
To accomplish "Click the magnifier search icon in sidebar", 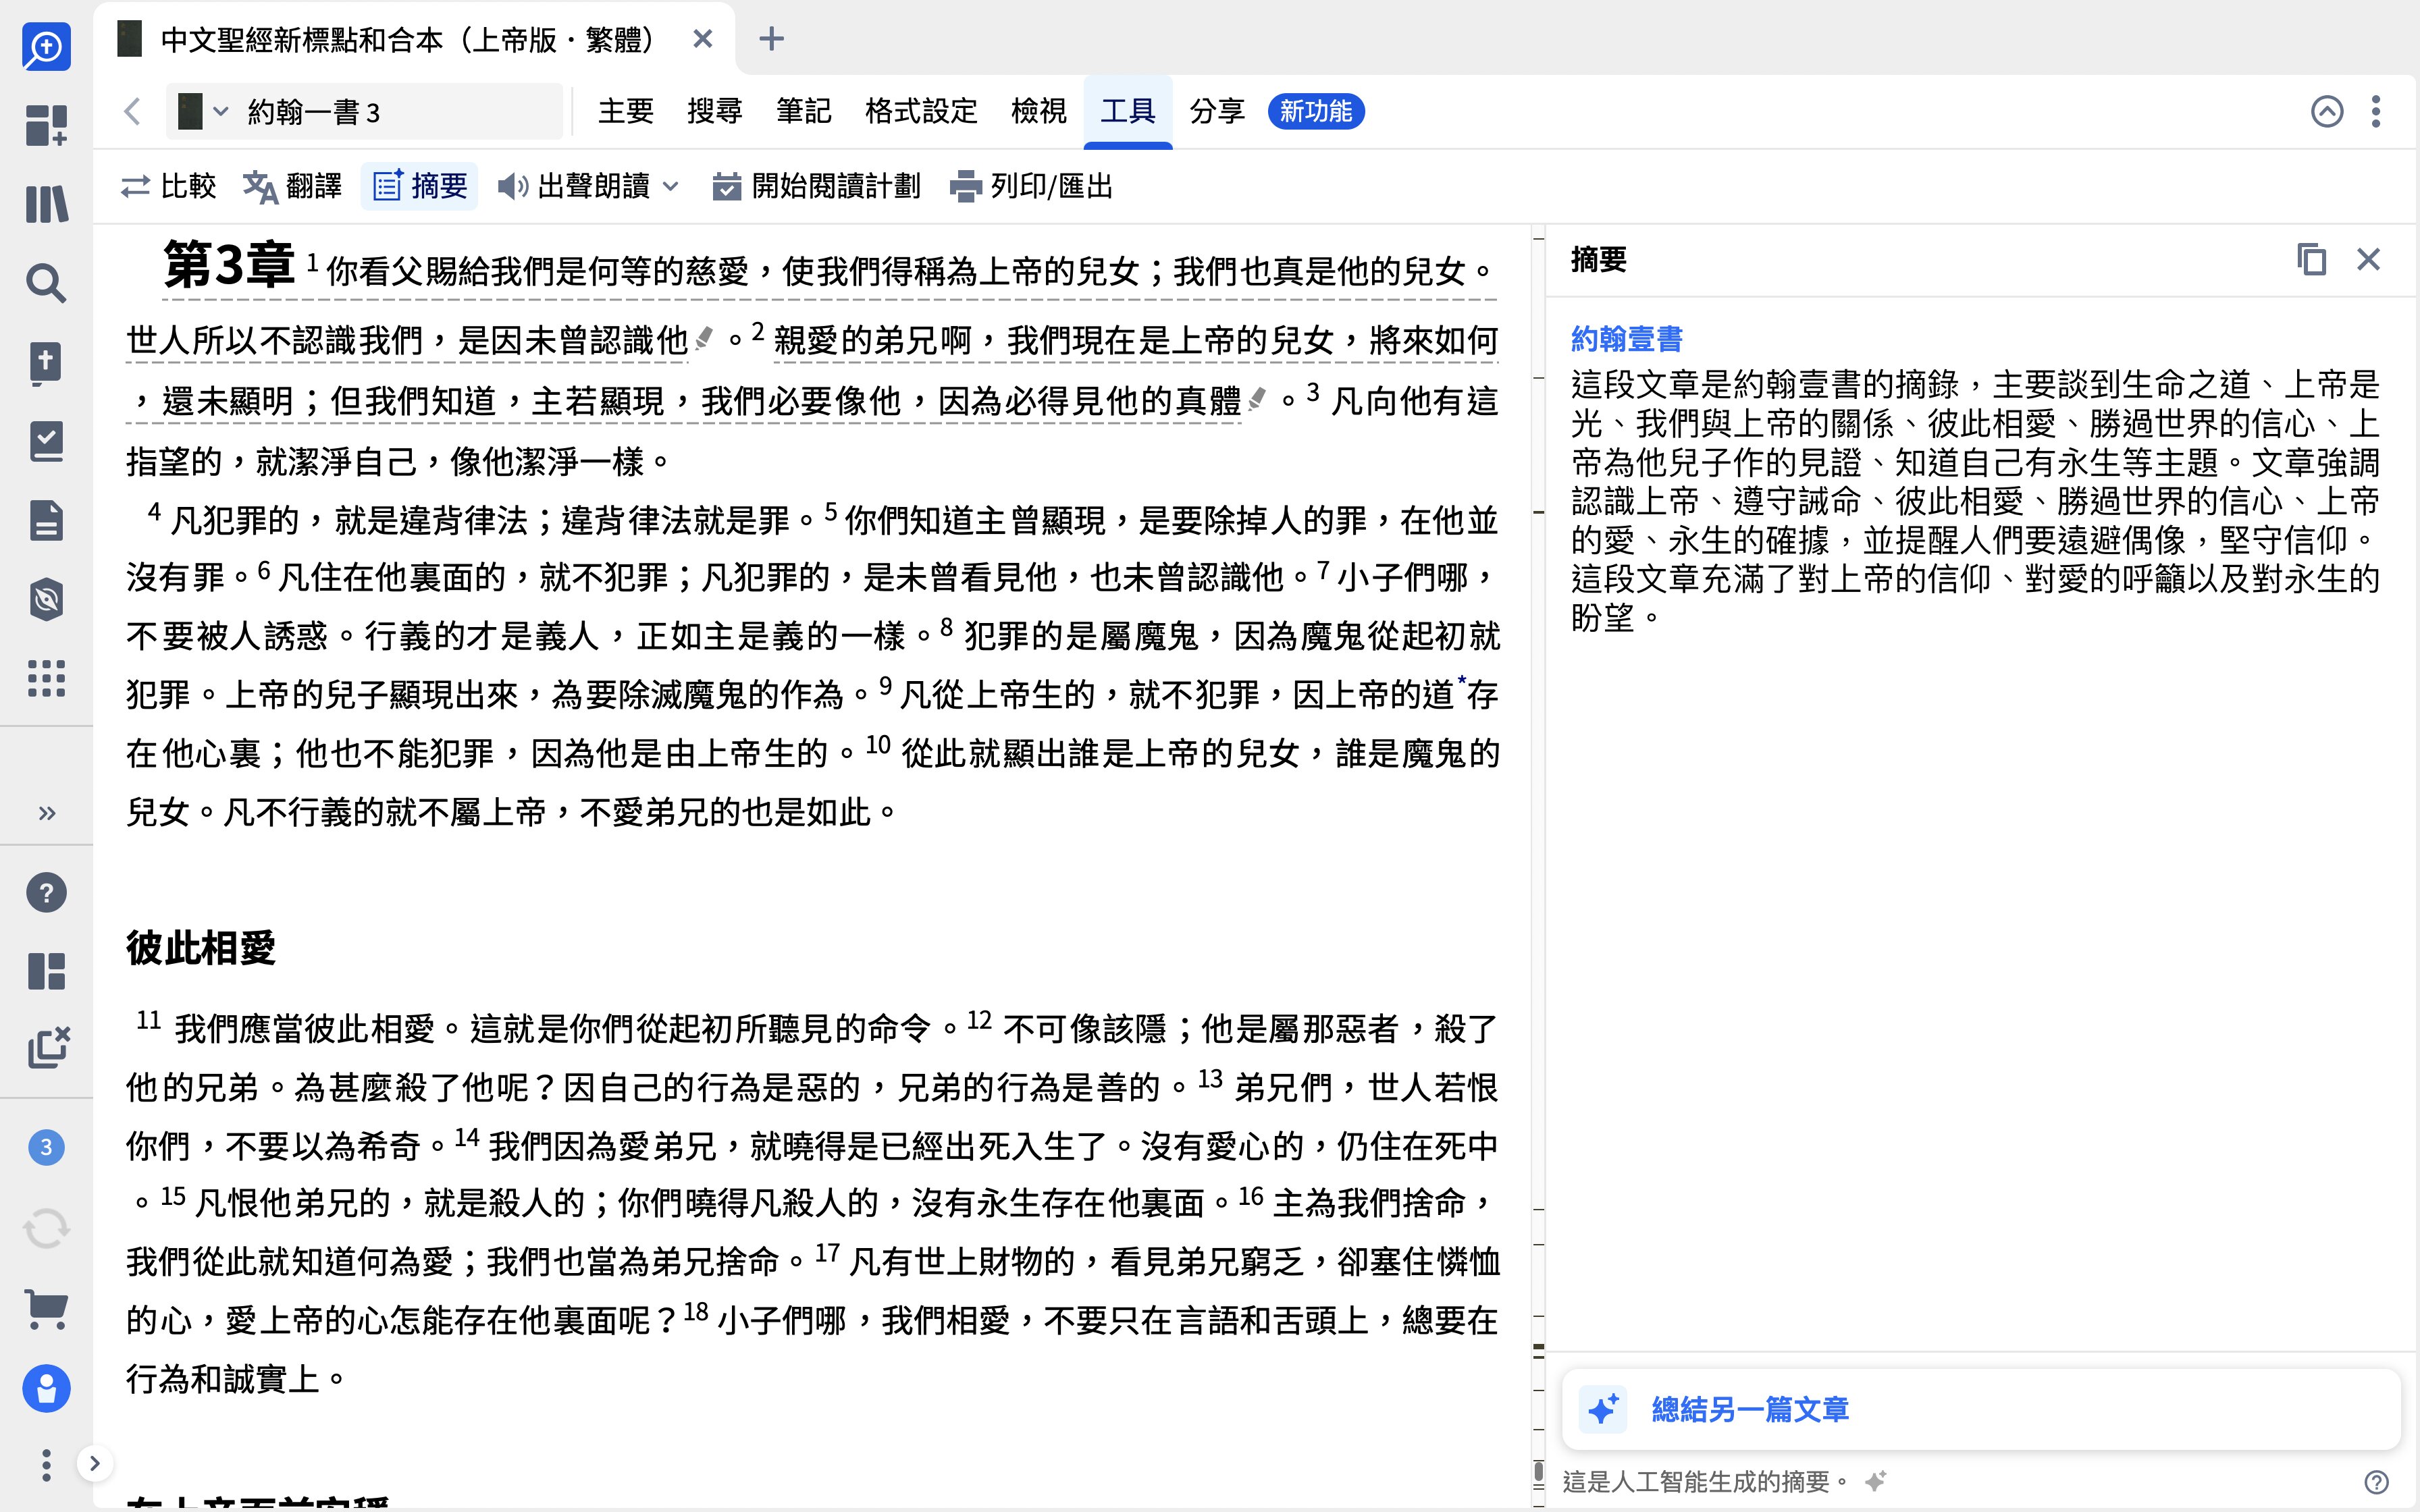I will click(46, 283).
